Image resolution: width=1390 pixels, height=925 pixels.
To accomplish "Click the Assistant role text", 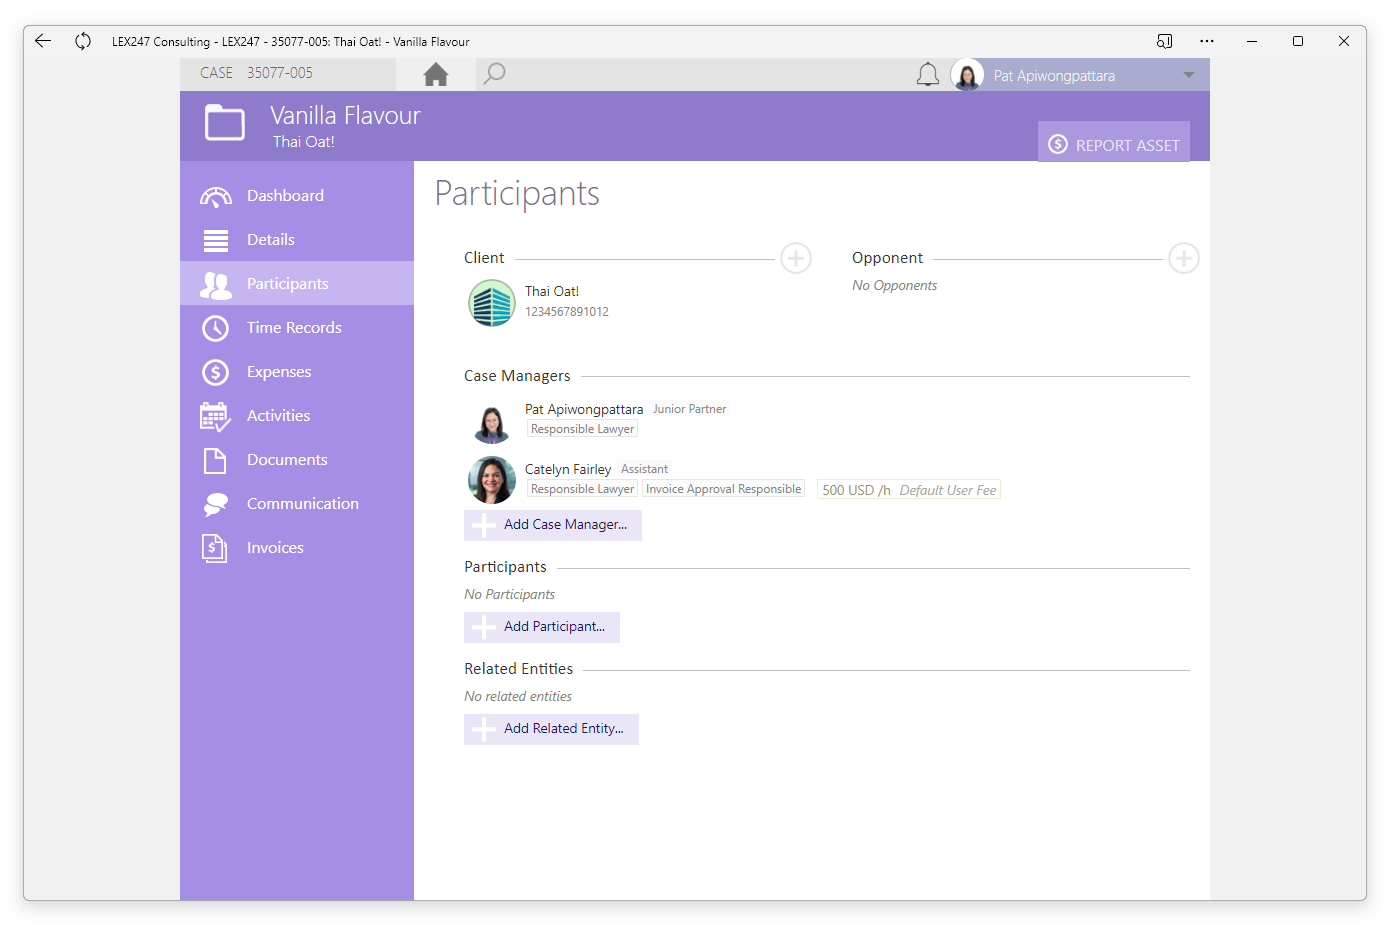I will pos(644,469).
